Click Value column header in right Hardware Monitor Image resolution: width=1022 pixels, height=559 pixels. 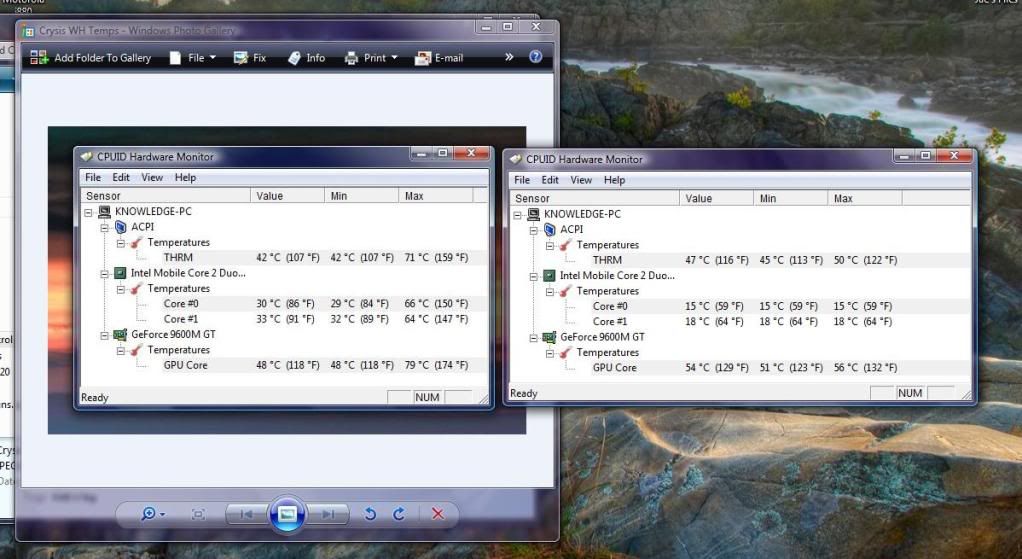[x=716, y=198]
